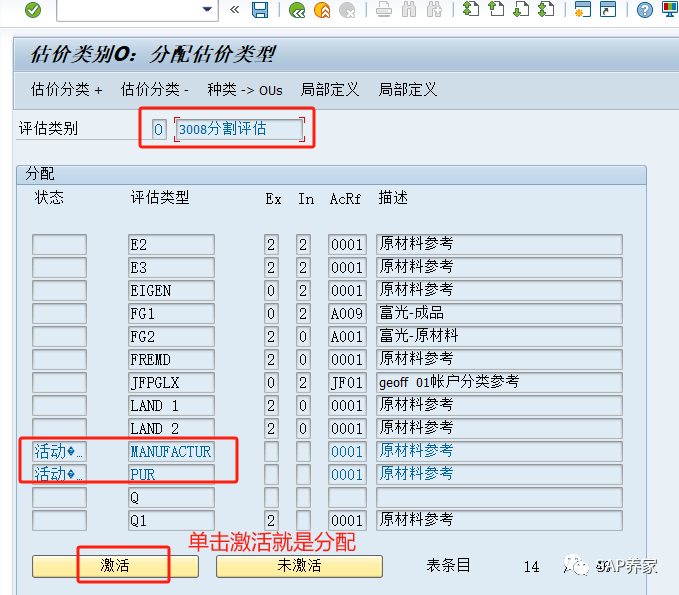The height and width of the screenshot is (595, 679).
Task: Select the EIGEN valuation type cell
Action: click(171, 291)
